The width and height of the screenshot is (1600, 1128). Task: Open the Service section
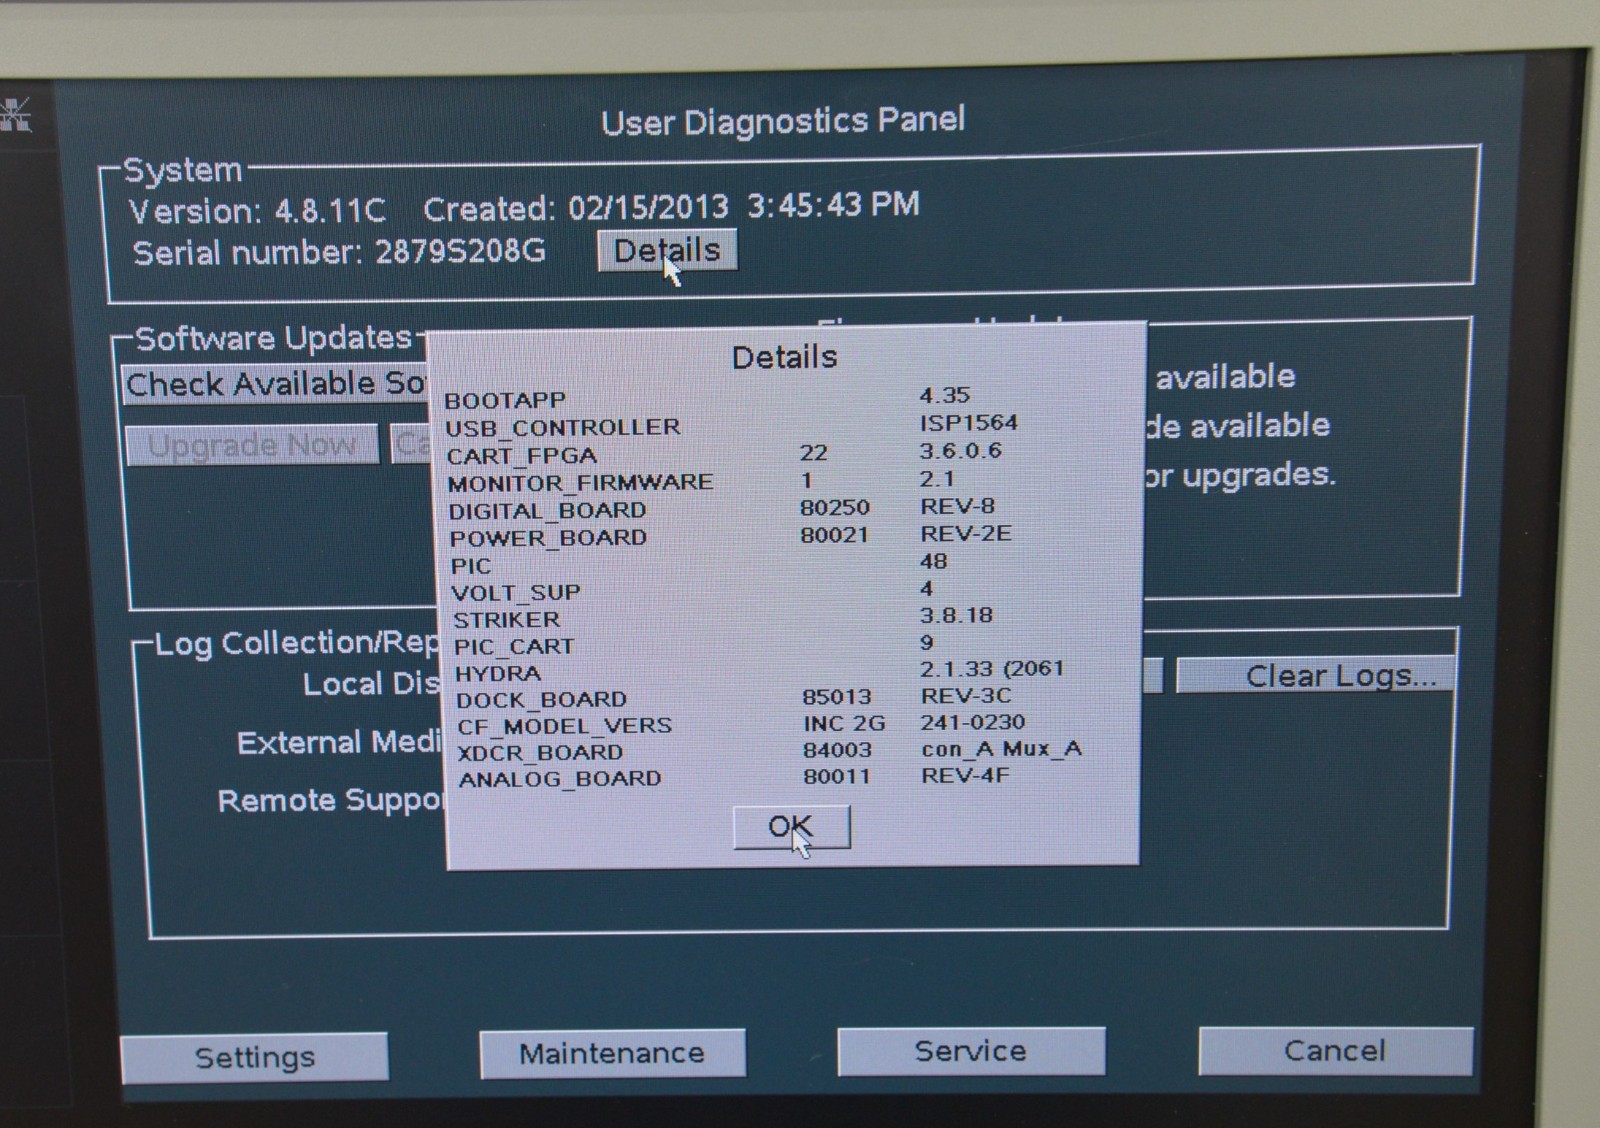971,1051
